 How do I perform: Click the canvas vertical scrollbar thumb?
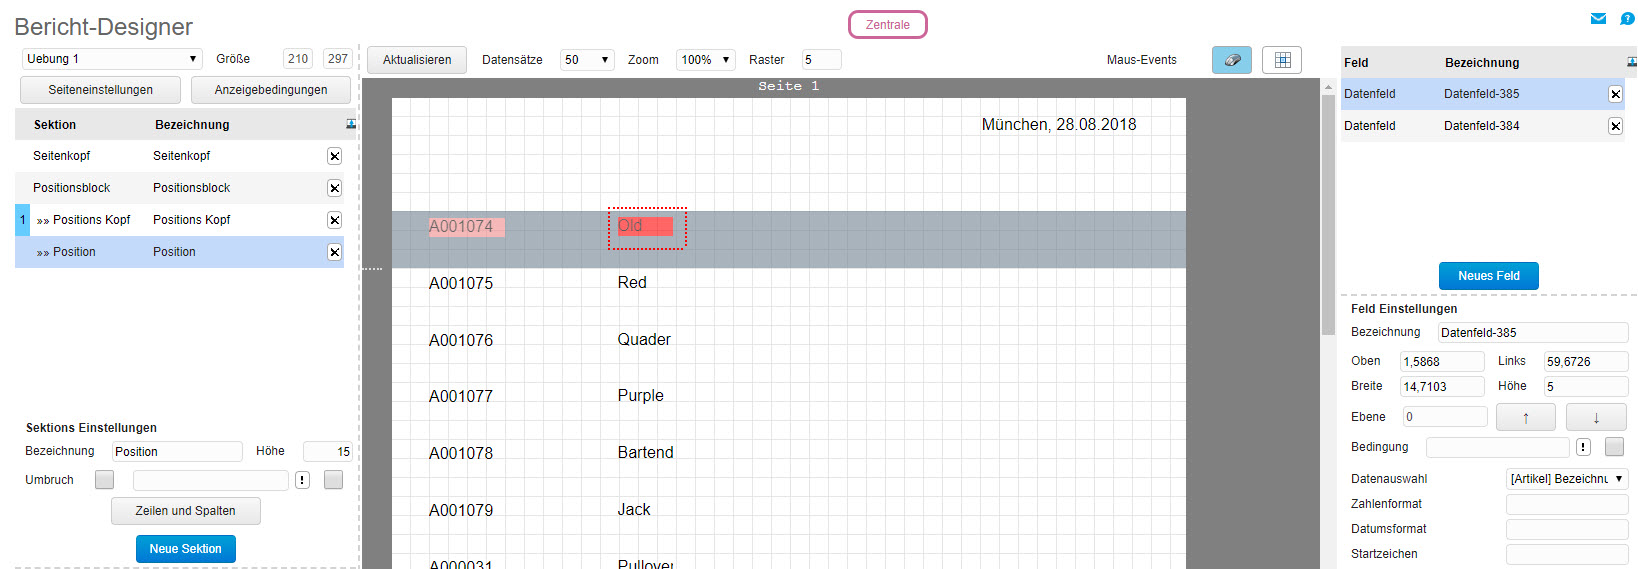1328,215
